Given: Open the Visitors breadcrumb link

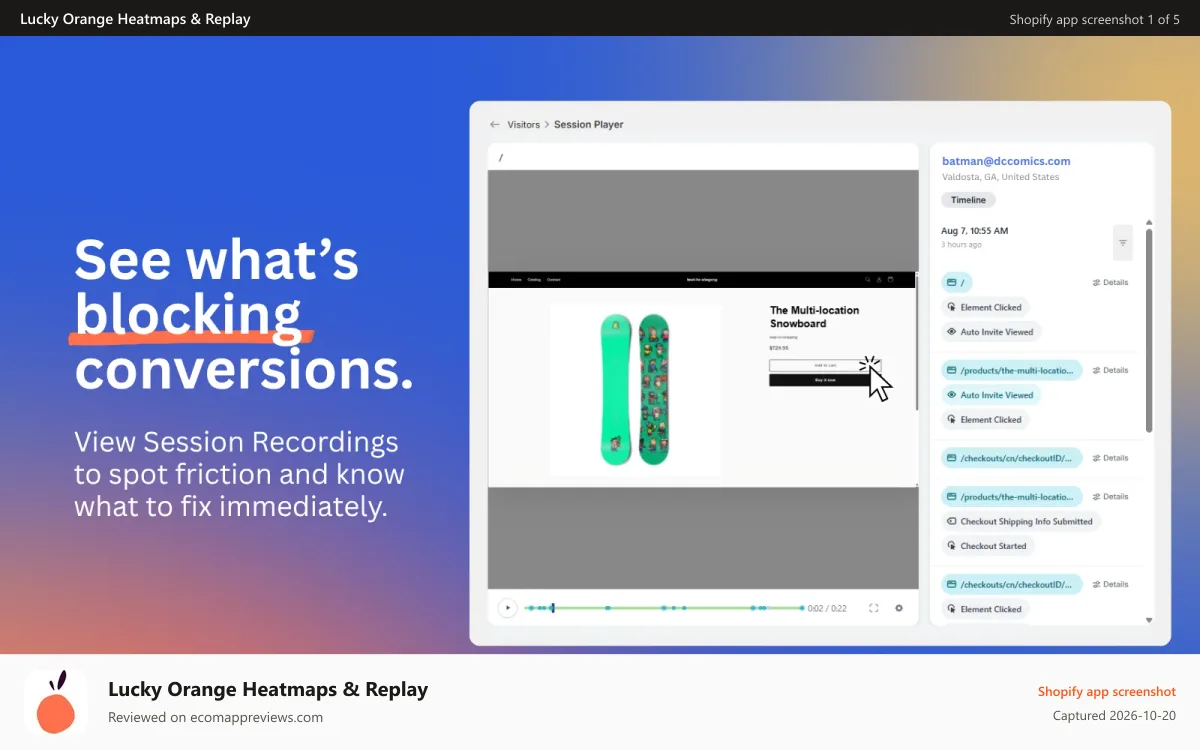Looking at the screenshot, I should point(523,125).
